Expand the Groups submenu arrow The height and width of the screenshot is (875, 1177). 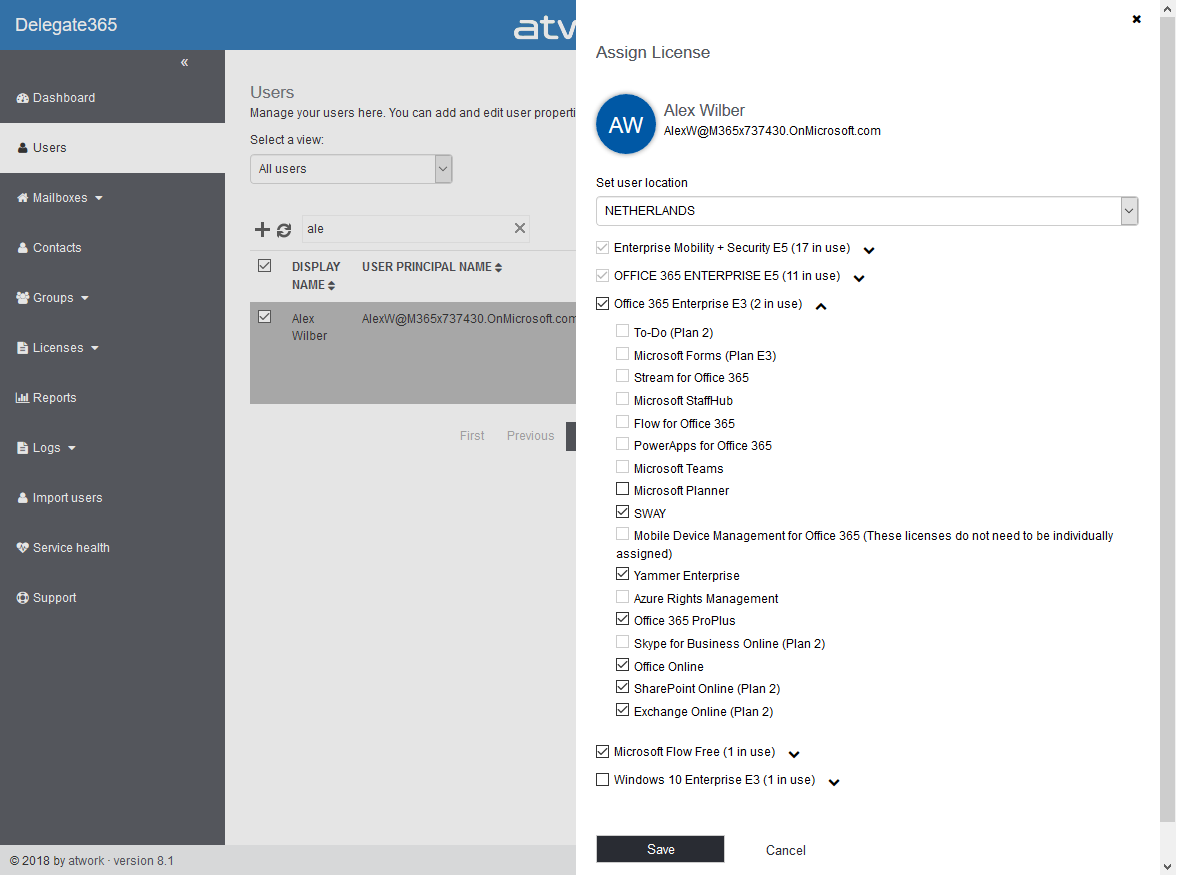click(85, 299)
